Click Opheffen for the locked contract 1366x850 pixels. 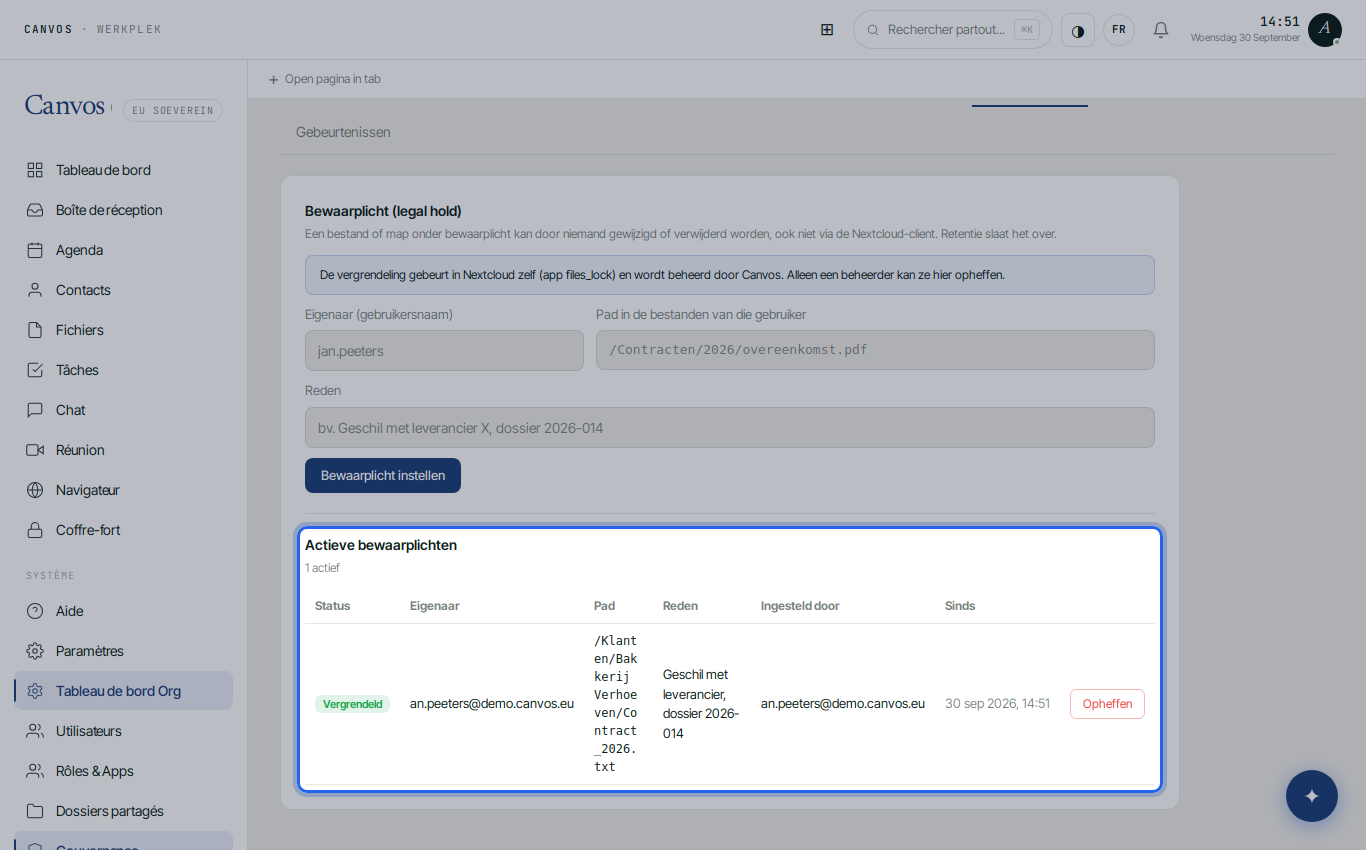[x=1107, y=704]
